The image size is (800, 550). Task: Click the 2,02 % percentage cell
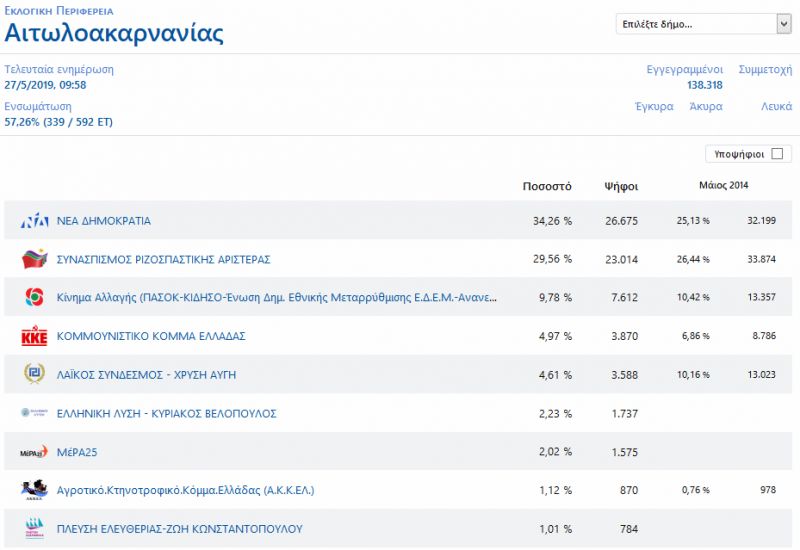click(x=555, y=452)
